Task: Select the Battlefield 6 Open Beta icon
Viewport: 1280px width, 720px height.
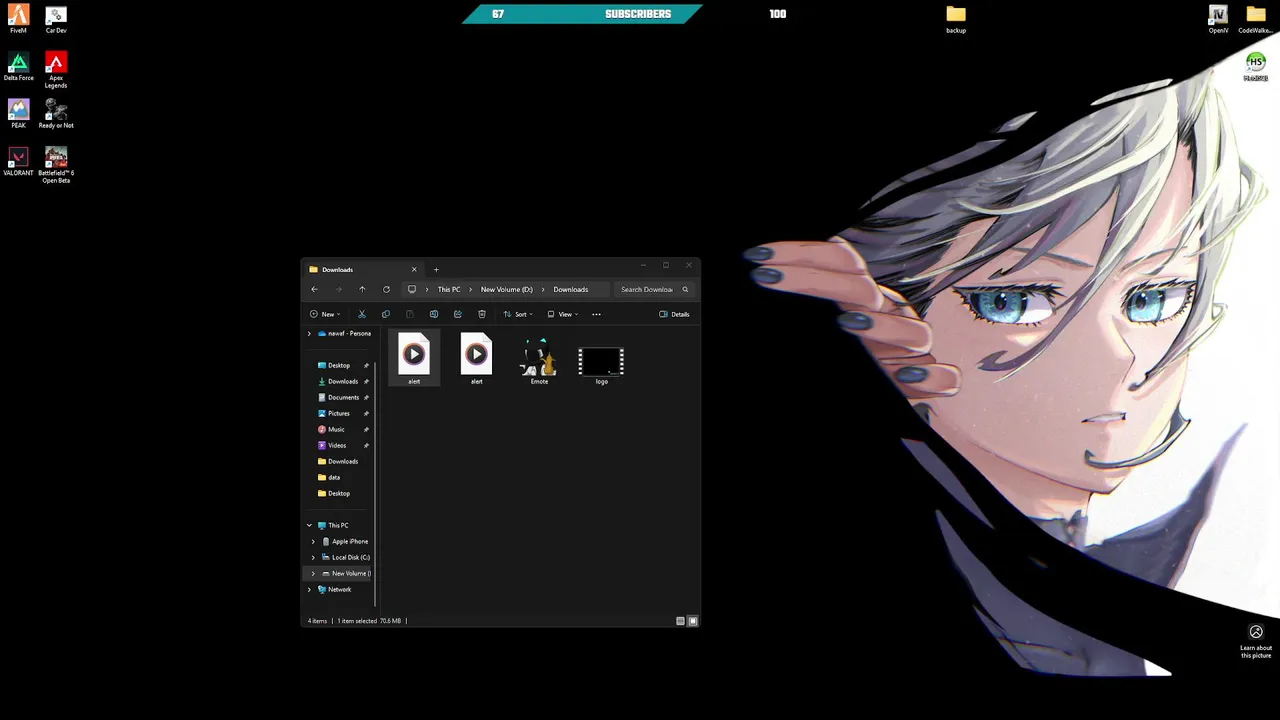Action: (x=56, y=165)
